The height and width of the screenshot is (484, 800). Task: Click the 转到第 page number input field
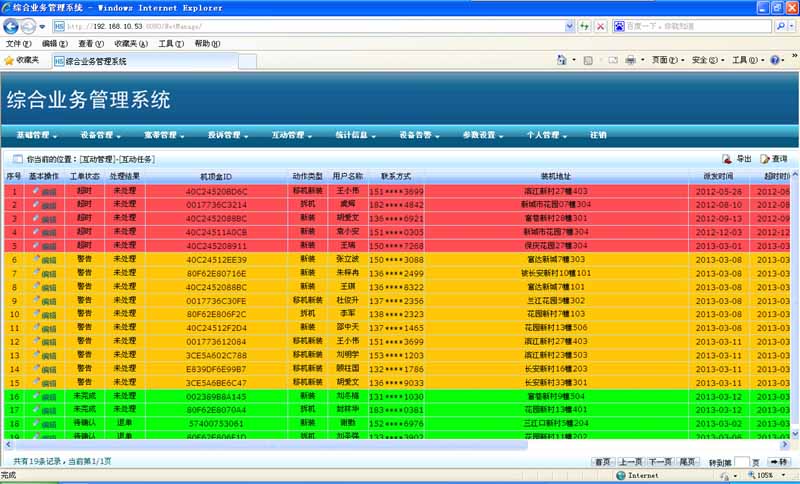click(741, 462)
